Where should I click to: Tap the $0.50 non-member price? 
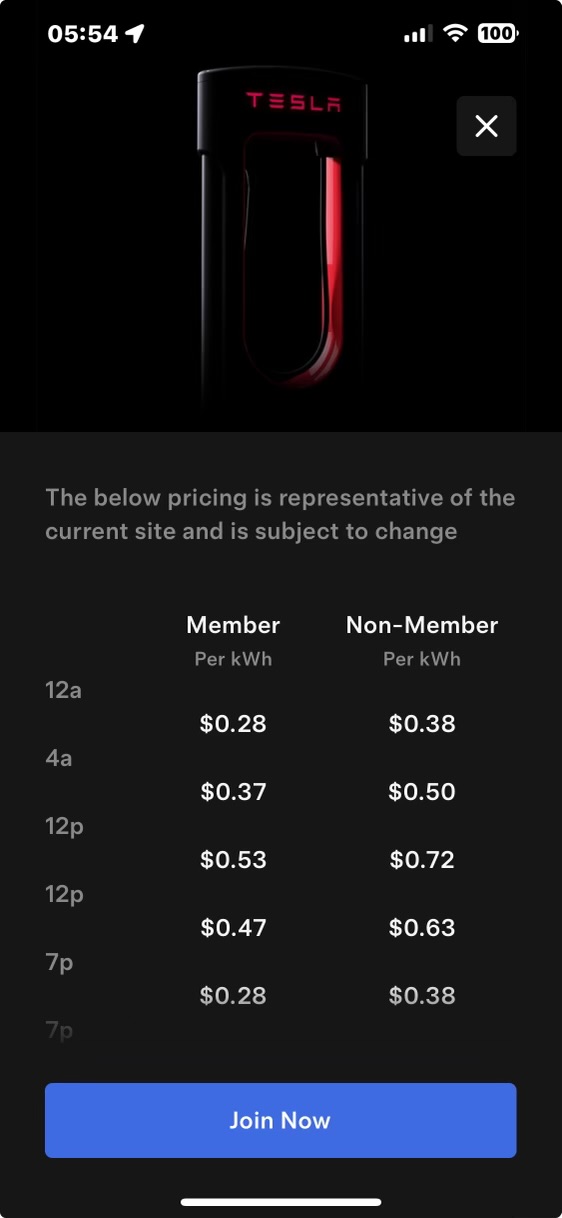(422, 792)
